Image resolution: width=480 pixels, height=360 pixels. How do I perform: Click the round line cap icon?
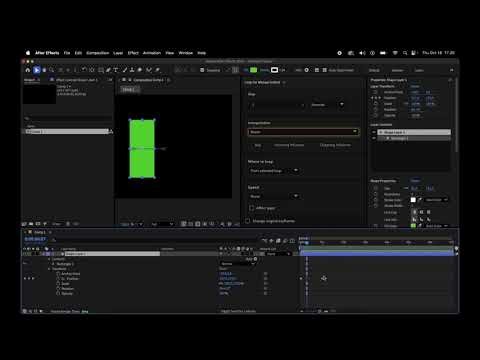click(x=421, y=212)
